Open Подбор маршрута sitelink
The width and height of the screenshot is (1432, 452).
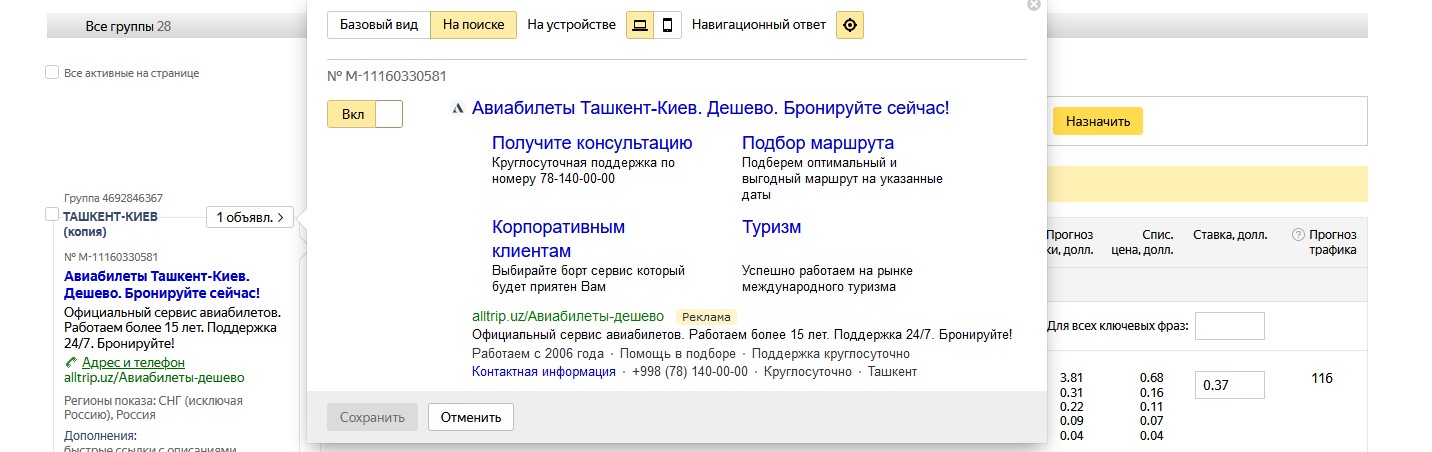pyautogui.click(x=818, y=143)
